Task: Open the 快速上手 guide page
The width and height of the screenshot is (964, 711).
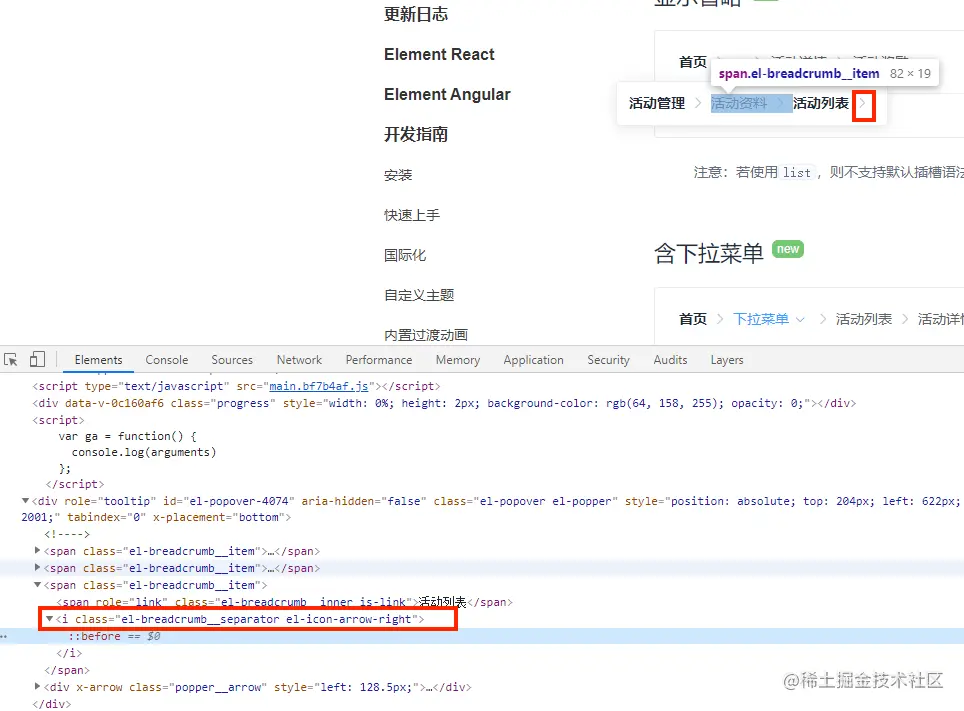Action: (412, 215)
